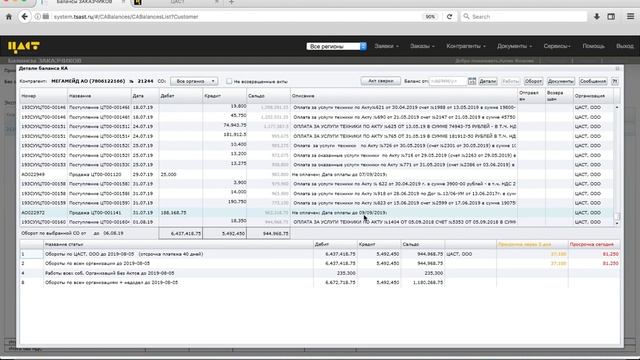
Task: Click Выход to log out
Action: pos(624,46)
